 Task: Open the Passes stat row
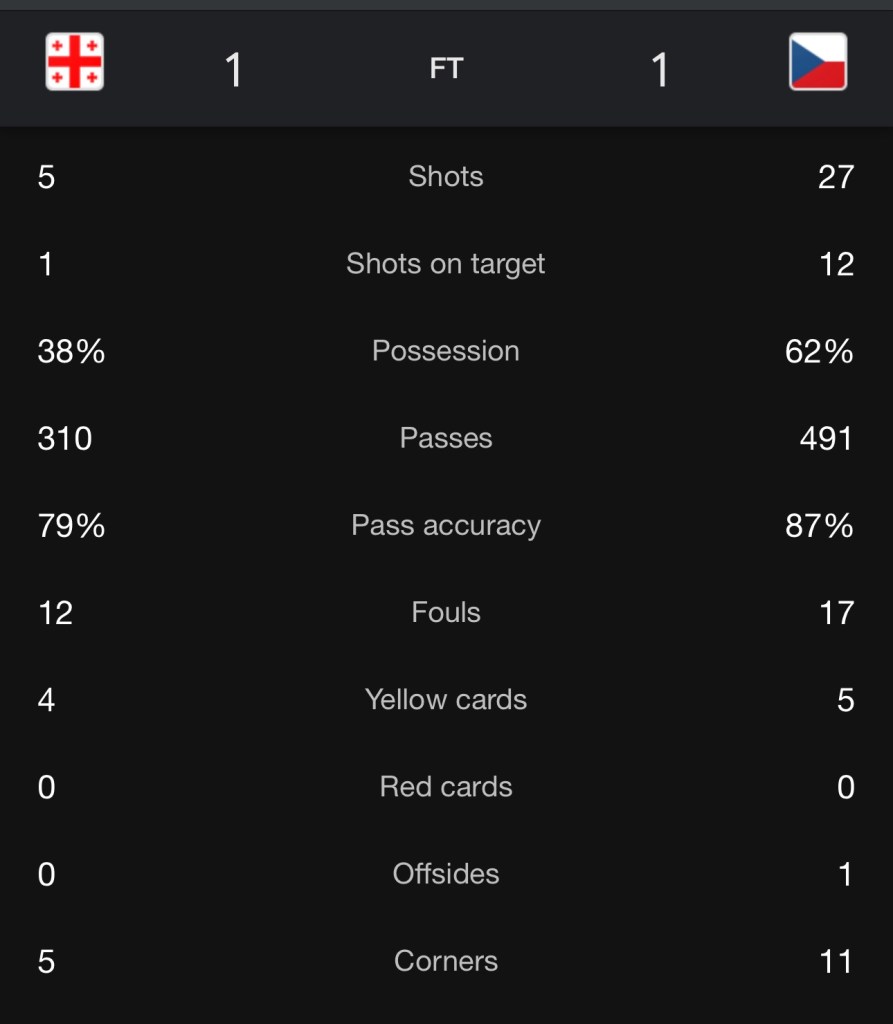pos(446,438)
